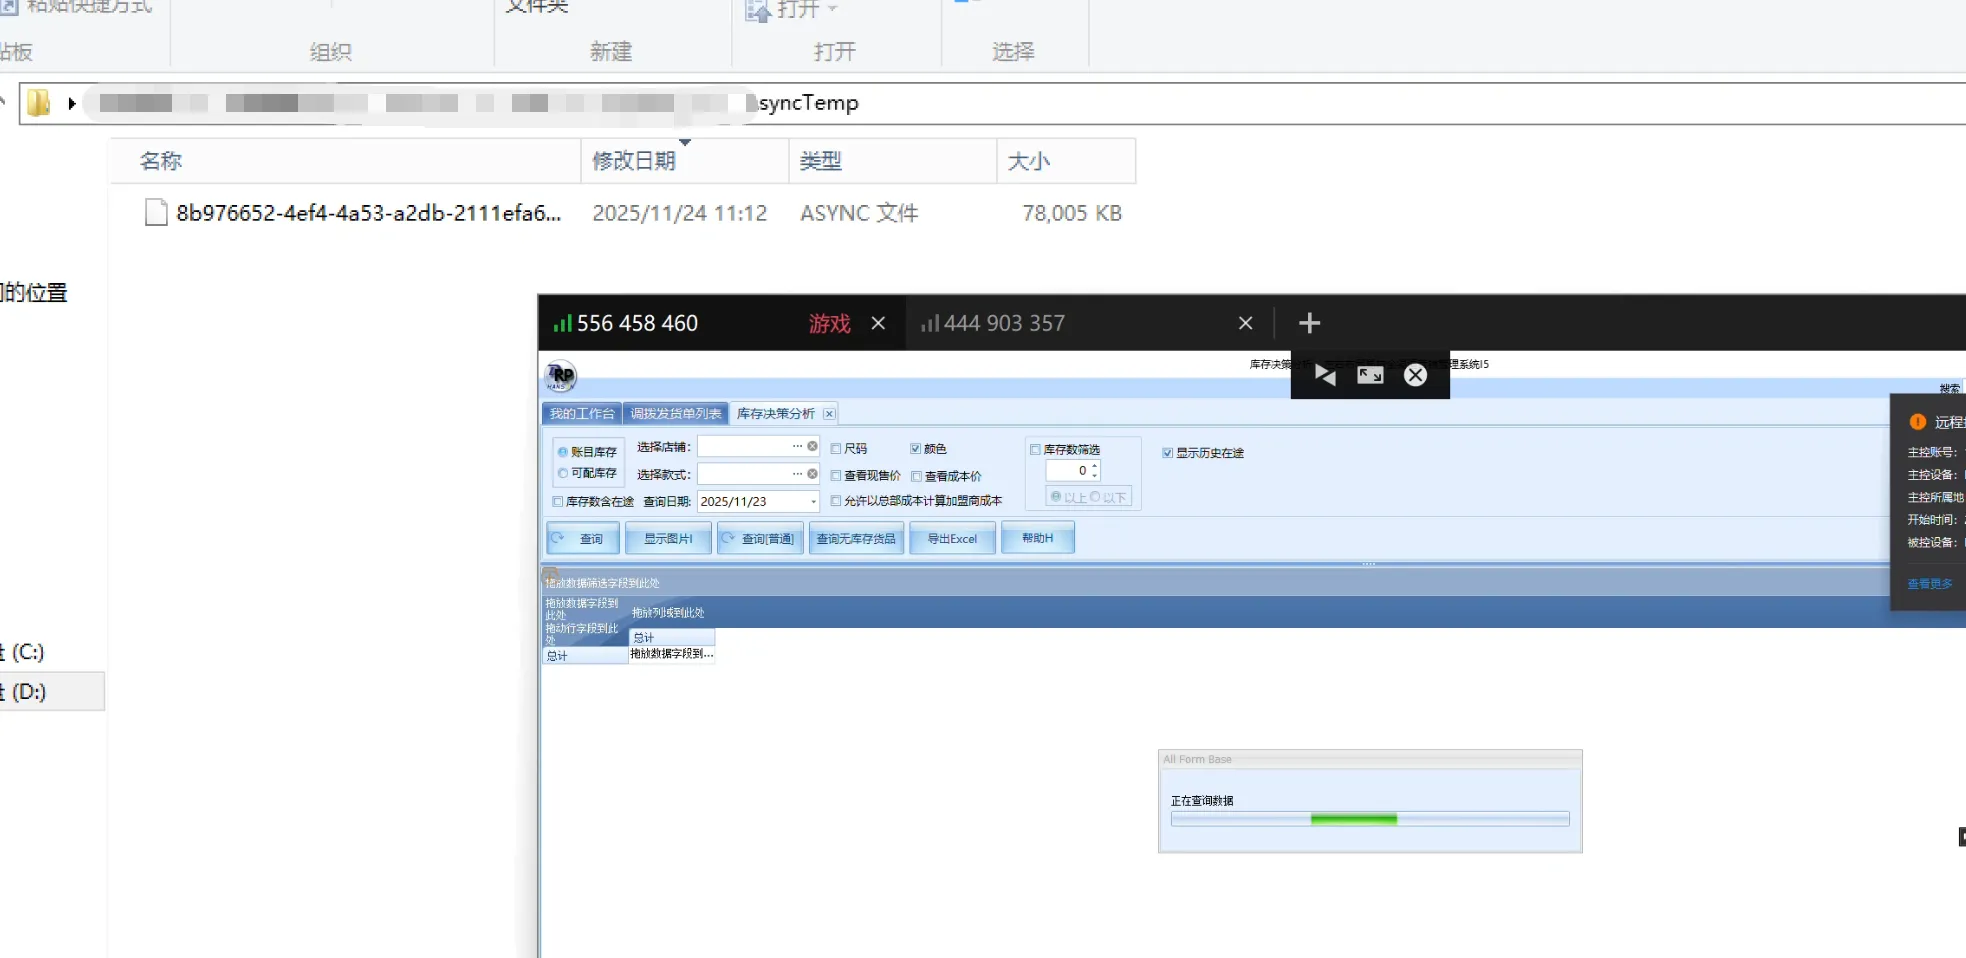Viewport: 1966px width, 958px height.
Task: Sort files by the 修改日期 column header
Action: (x=634, y=161)
